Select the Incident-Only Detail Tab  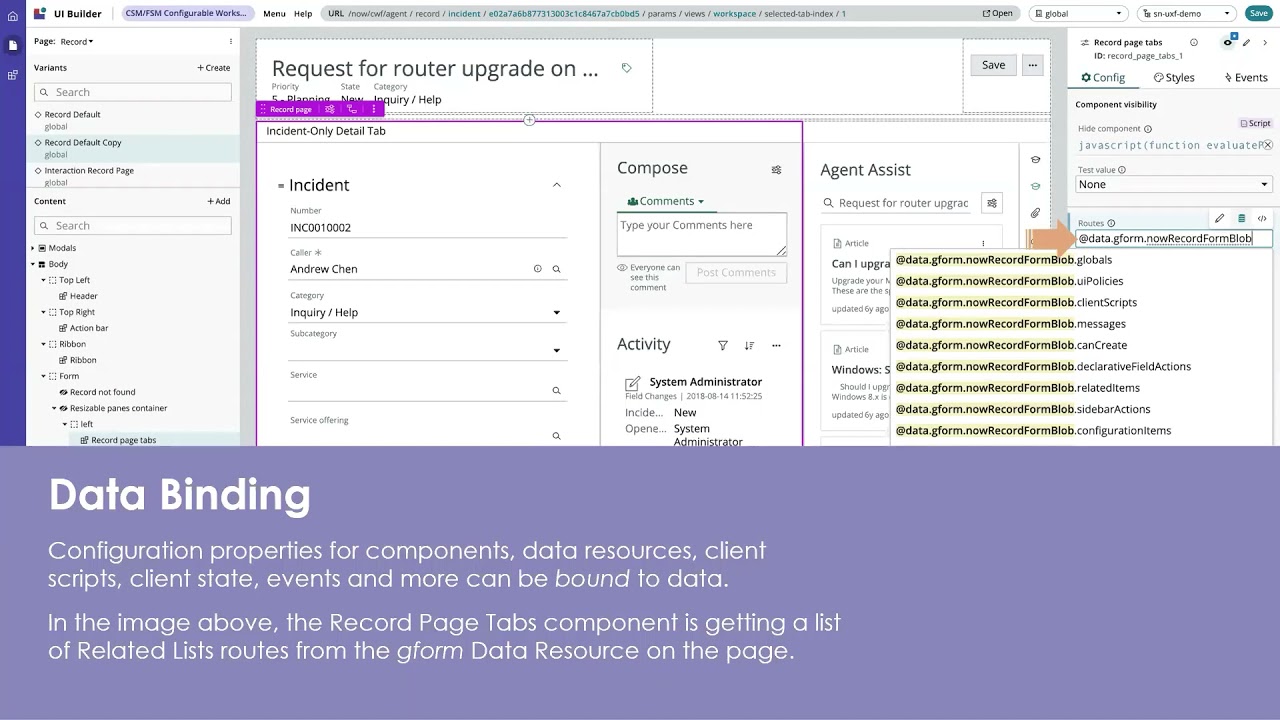[x=326, y=131]
